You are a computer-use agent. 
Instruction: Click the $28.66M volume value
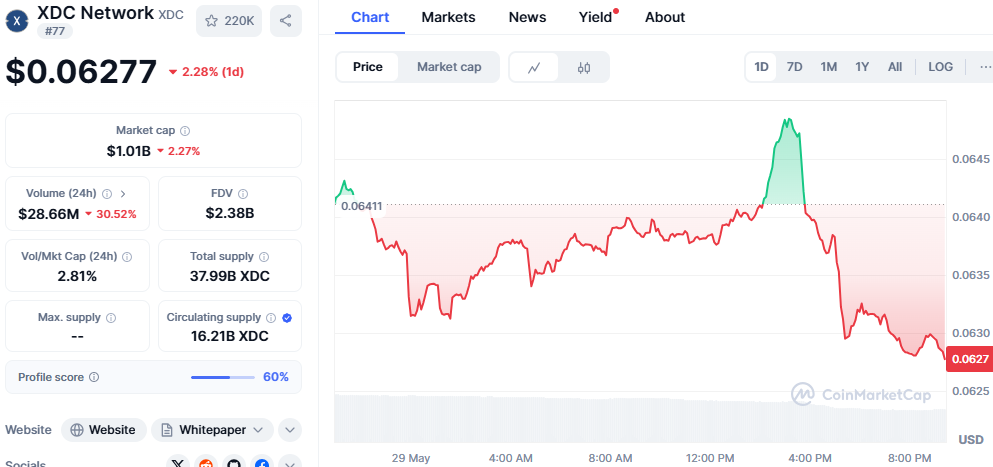coord(49,214)
